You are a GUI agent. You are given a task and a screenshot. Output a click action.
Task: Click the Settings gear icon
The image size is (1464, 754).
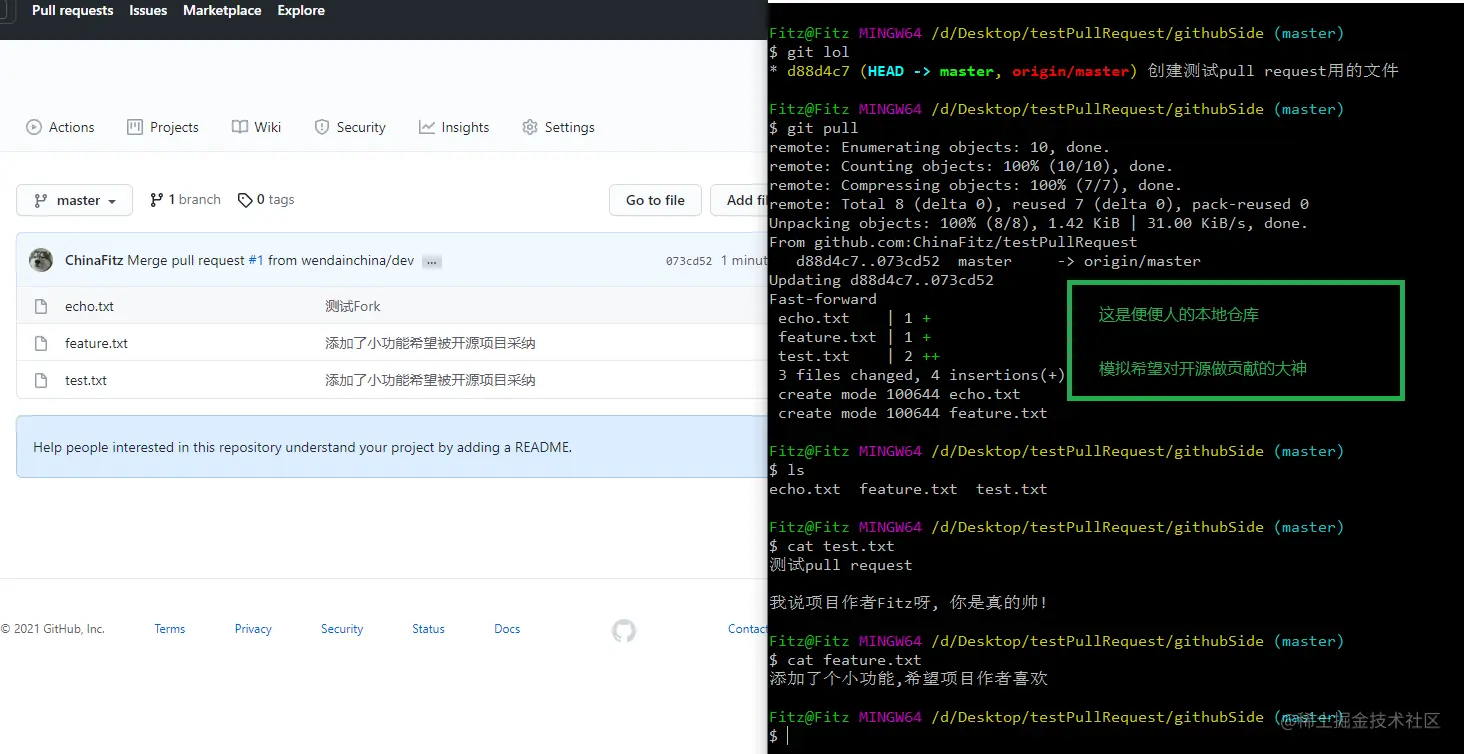coord(530,127)
